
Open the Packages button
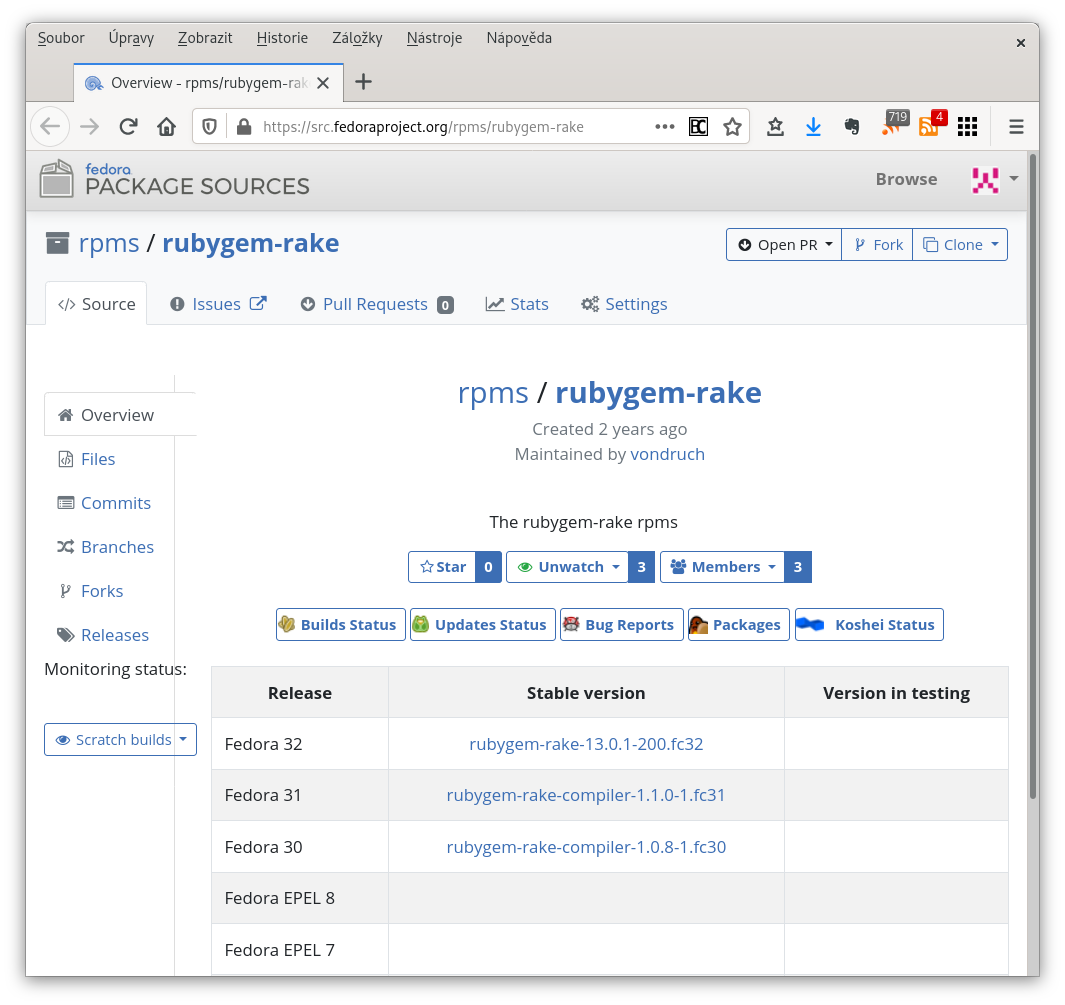pos(739,625)
